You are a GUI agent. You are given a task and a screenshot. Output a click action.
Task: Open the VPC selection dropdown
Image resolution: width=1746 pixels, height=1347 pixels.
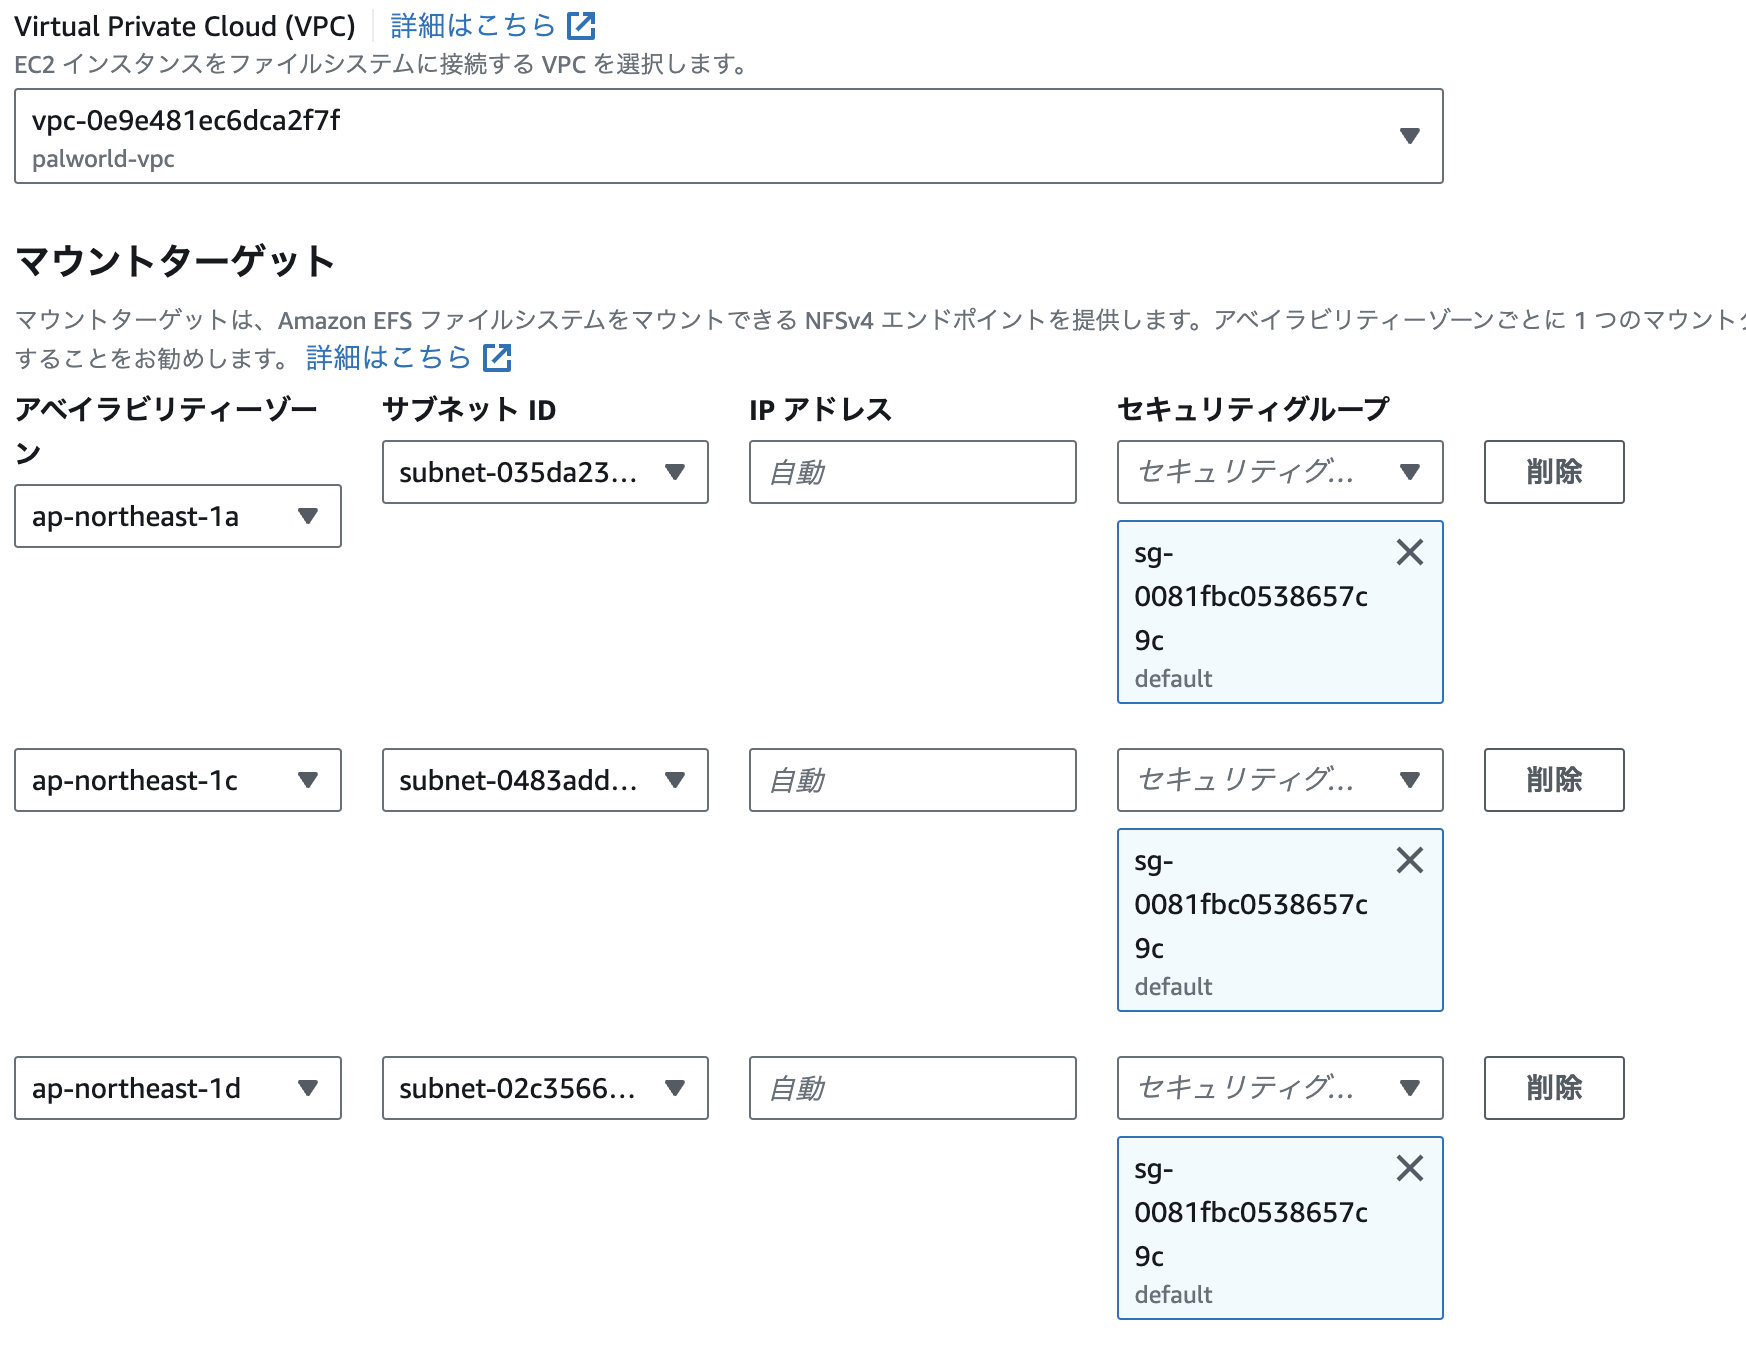tap(728, 136)
